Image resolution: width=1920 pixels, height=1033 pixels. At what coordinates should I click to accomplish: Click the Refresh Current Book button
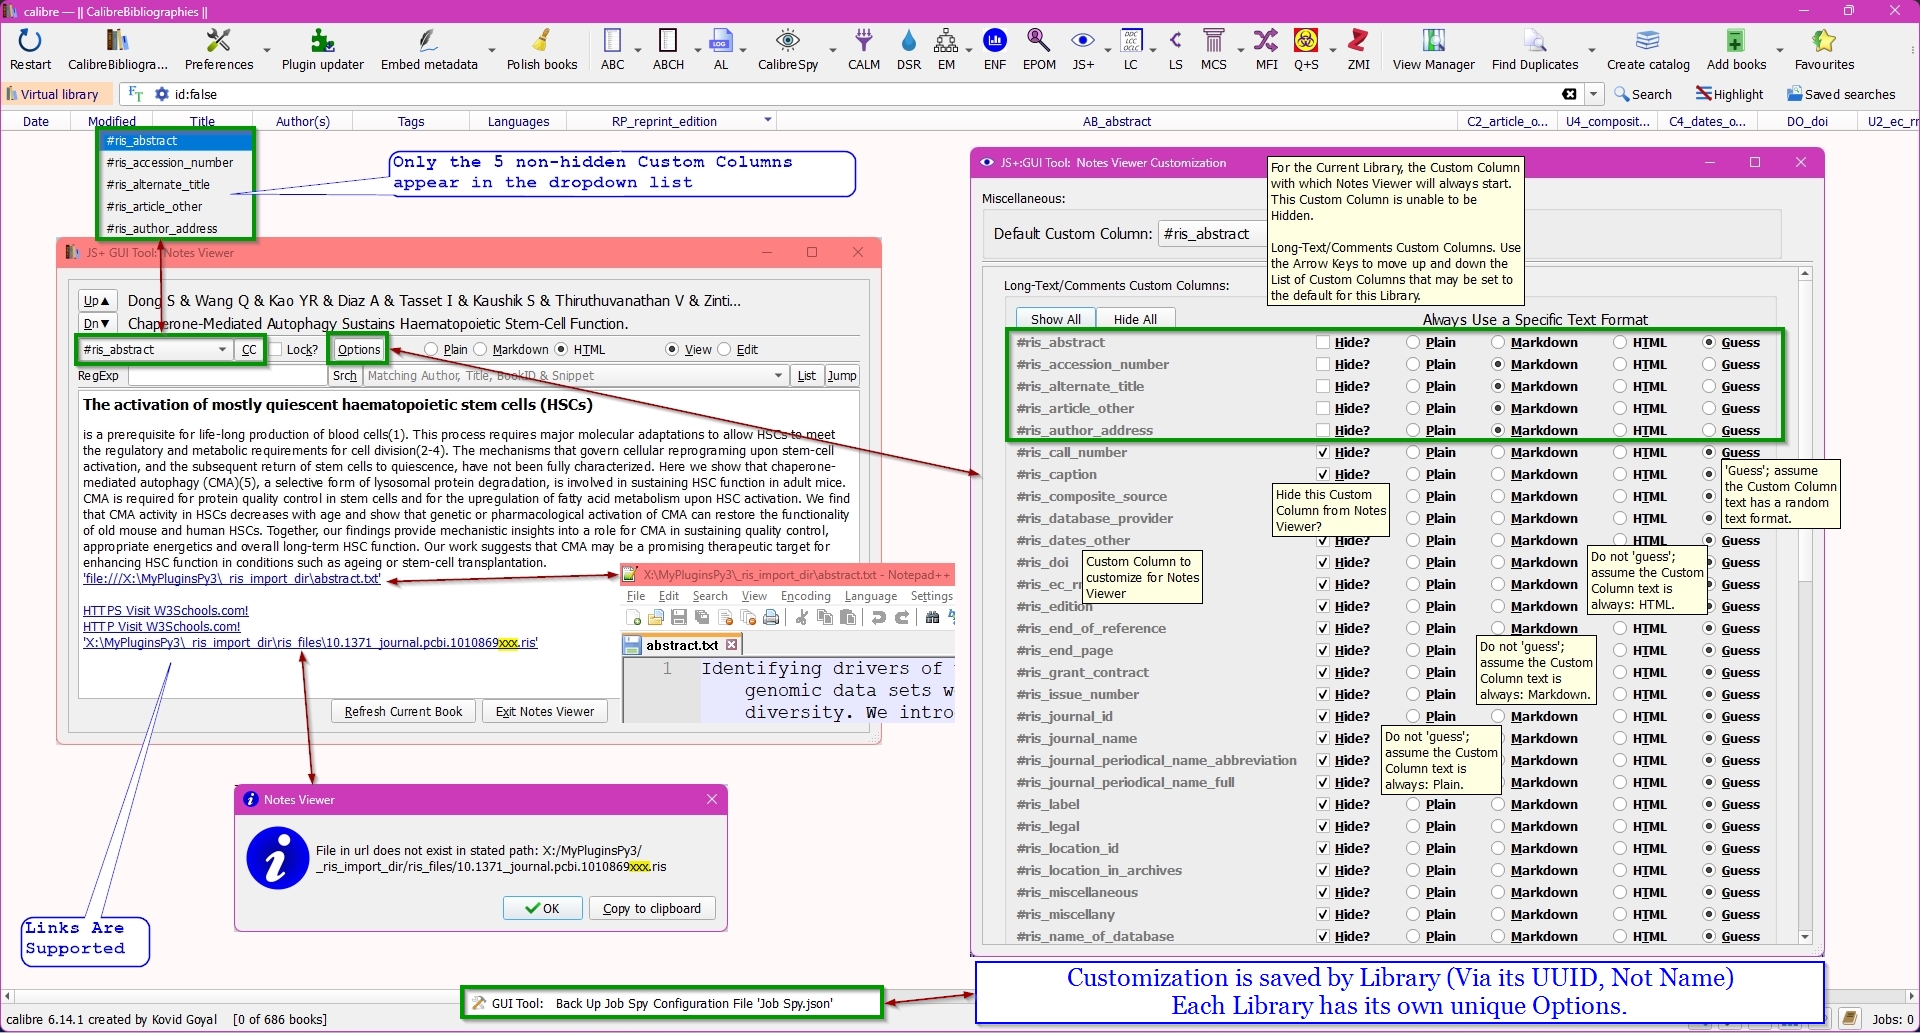click(403, 712)
